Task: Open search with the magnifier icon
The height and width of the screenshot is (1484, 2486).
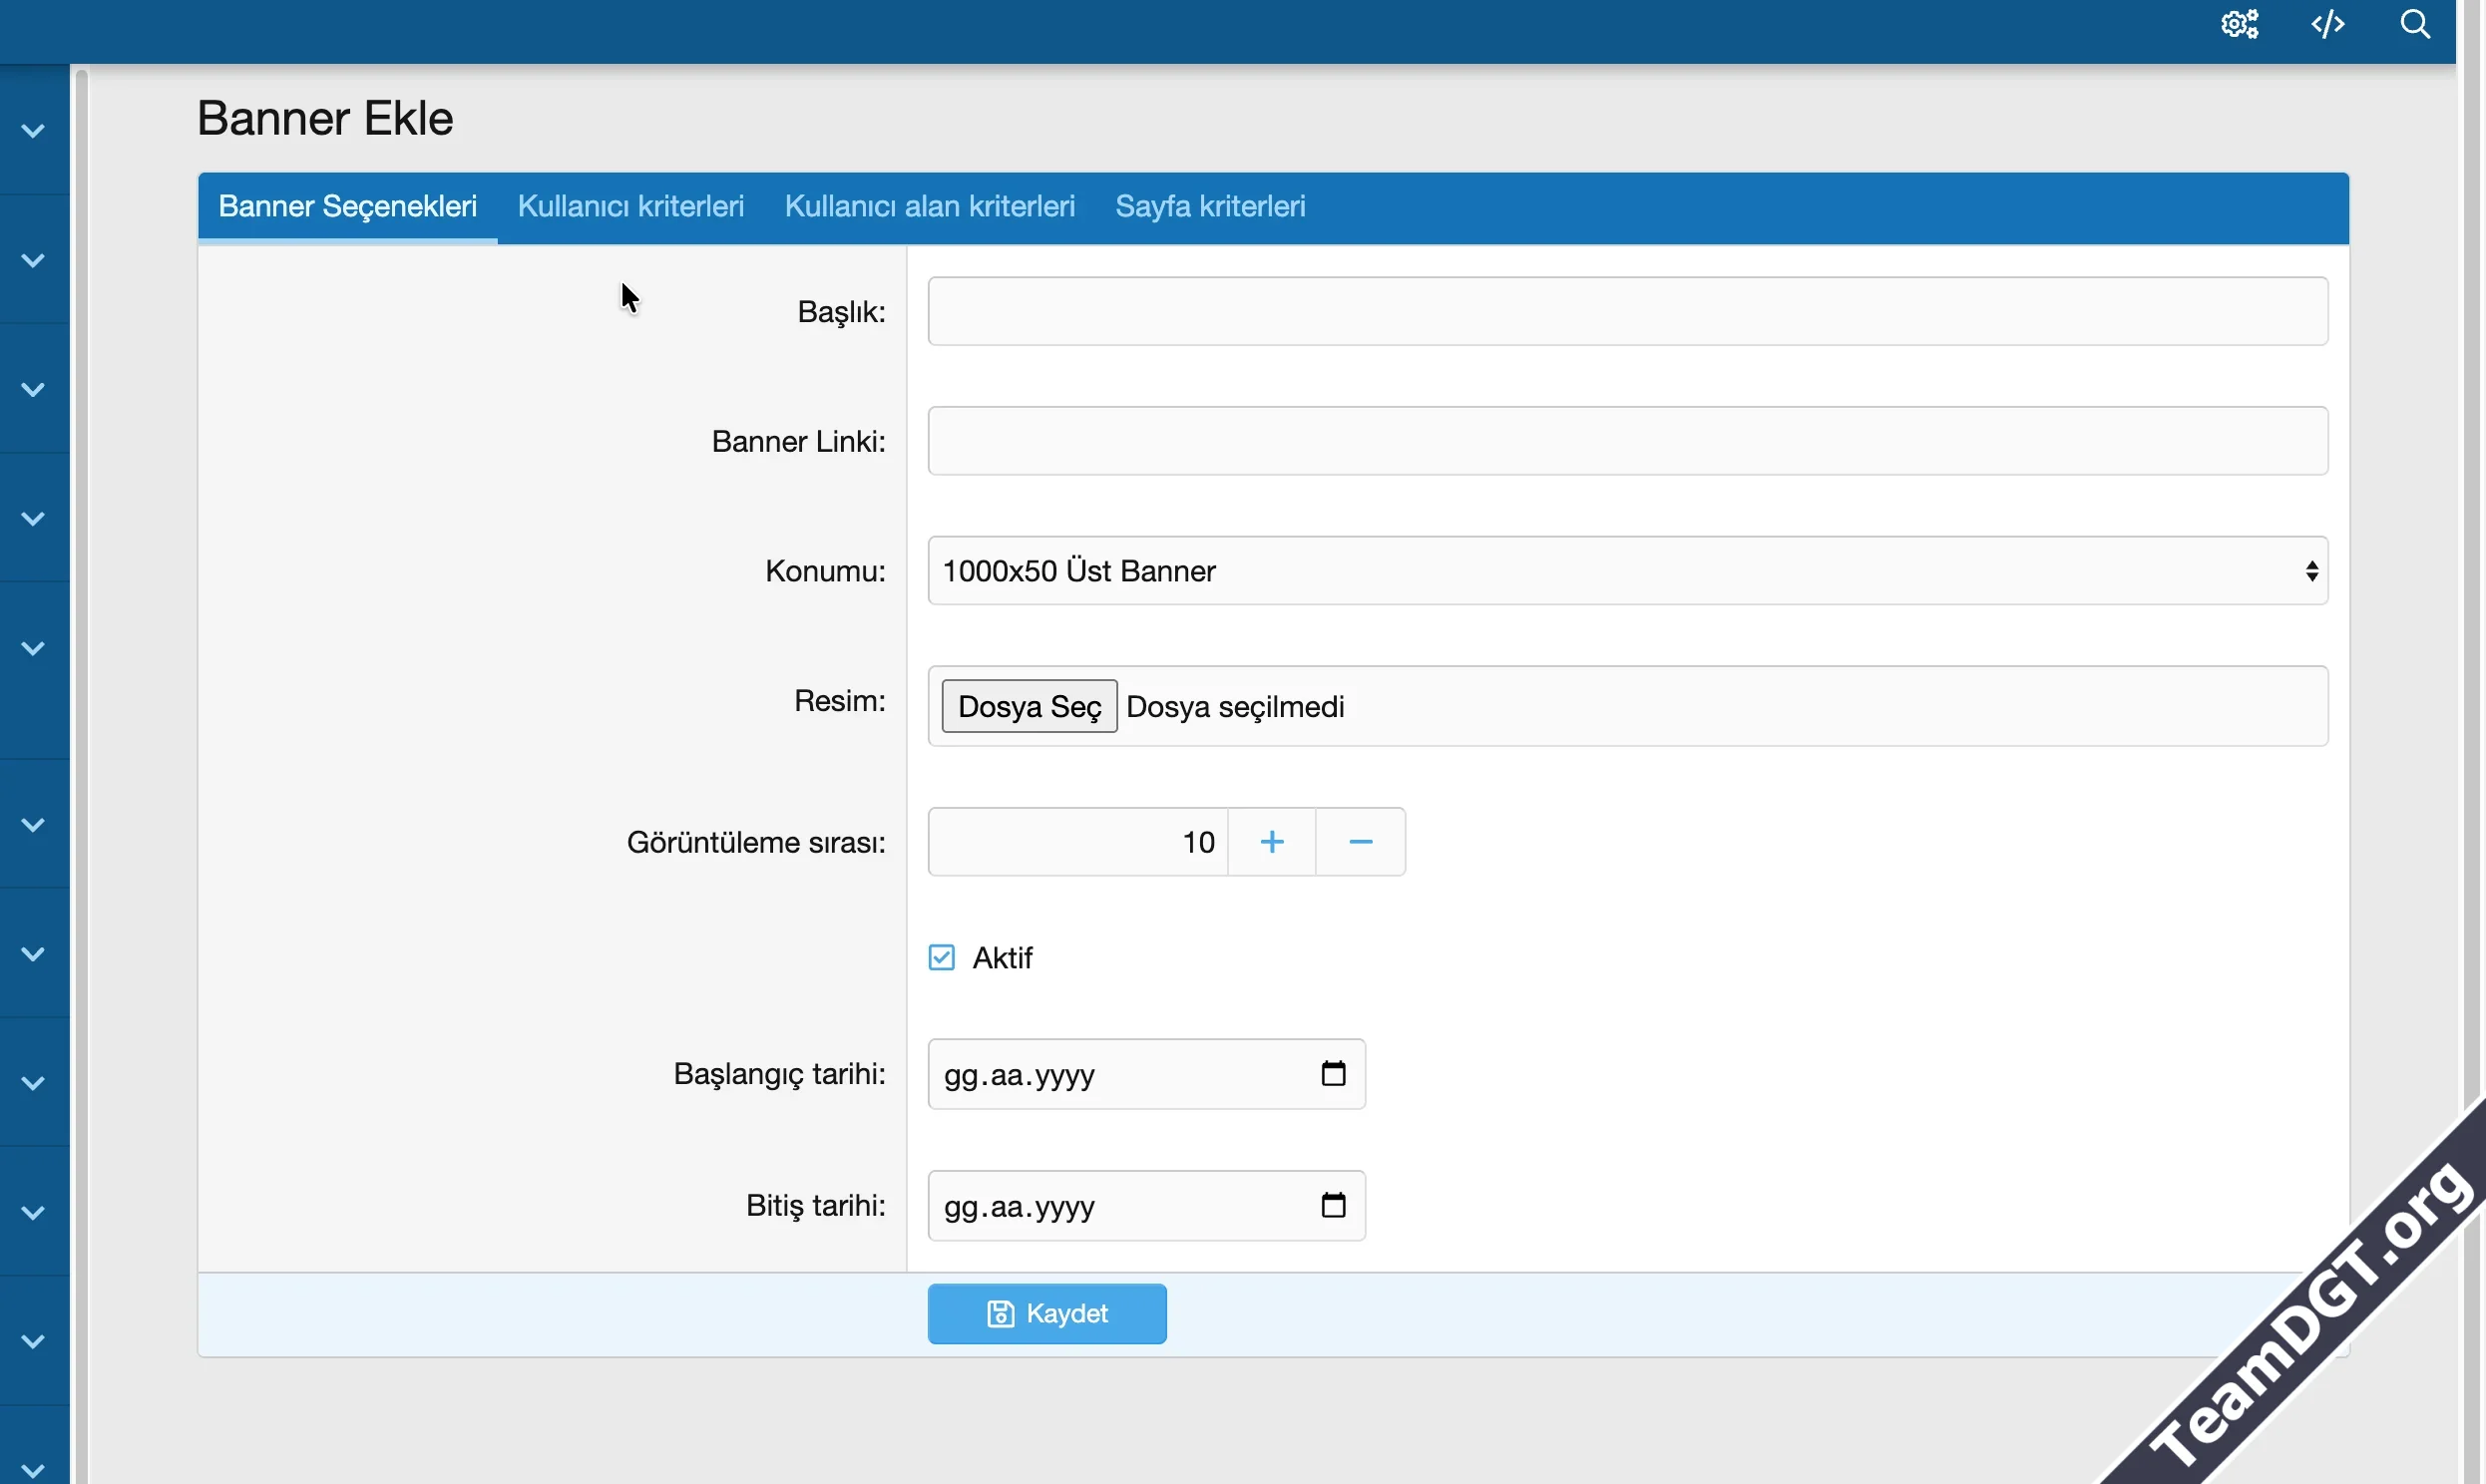Action: (2414, 24)
